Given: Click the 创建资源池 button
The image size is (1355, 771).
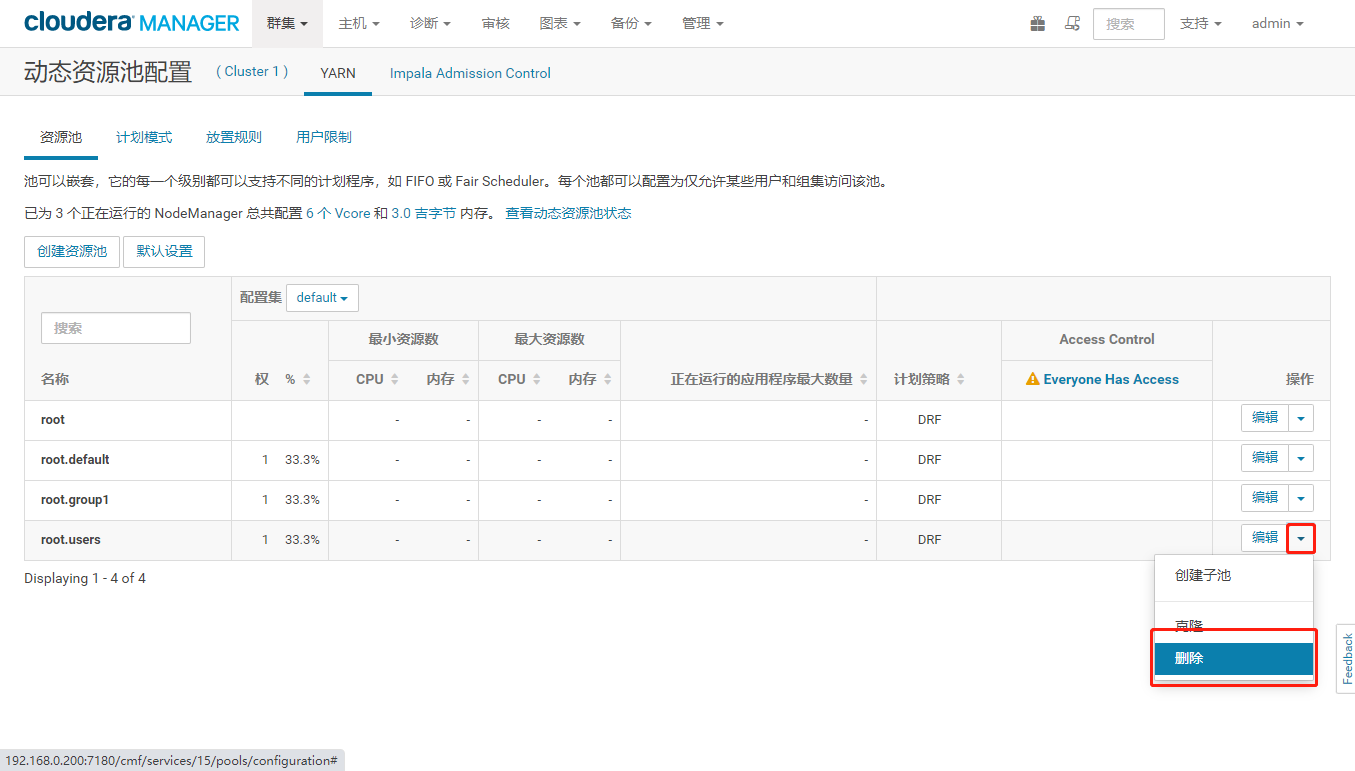Looking at the screenshot, I should (x=72, y=251).
